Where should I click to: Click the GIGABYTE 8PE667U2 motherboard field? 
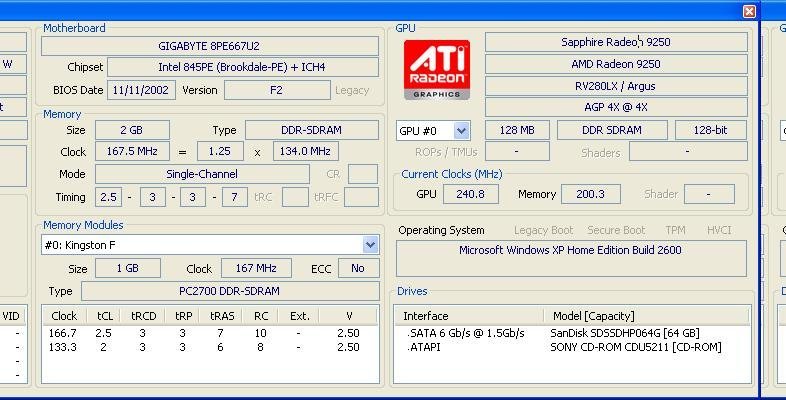click(210, 46)
